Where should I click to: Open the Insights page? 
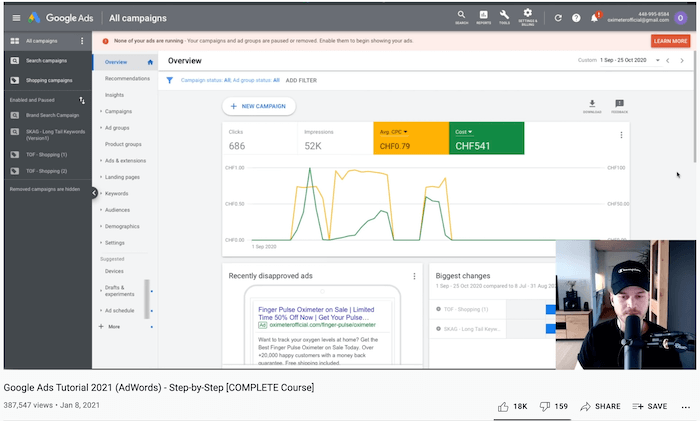point(114,95)
